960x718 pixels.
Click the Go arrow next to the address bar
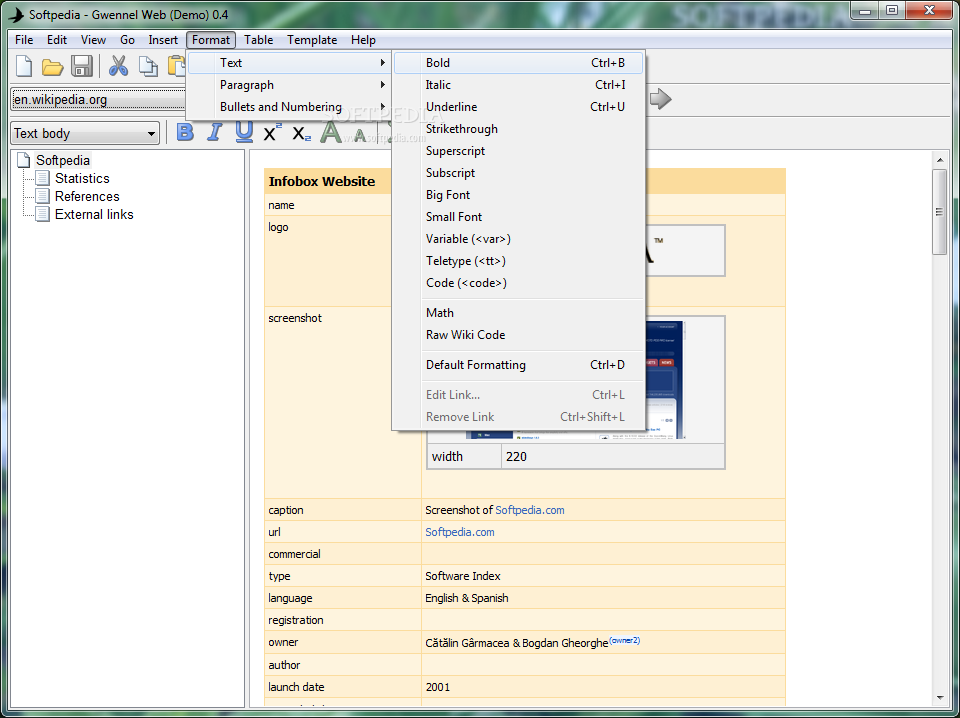tap(661, 99)
